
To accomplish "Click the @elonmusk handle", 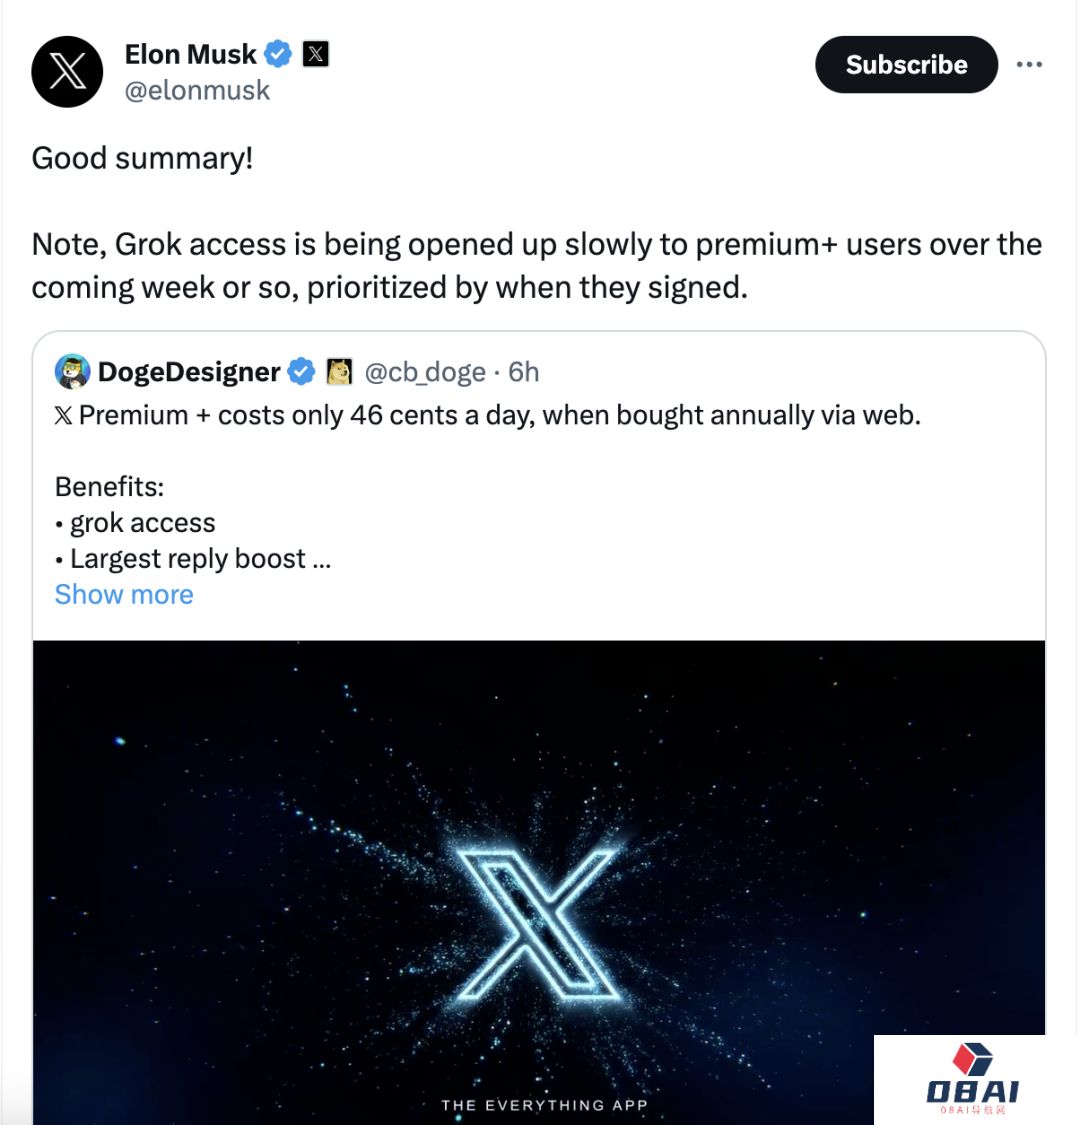I will tap(197, 90).
